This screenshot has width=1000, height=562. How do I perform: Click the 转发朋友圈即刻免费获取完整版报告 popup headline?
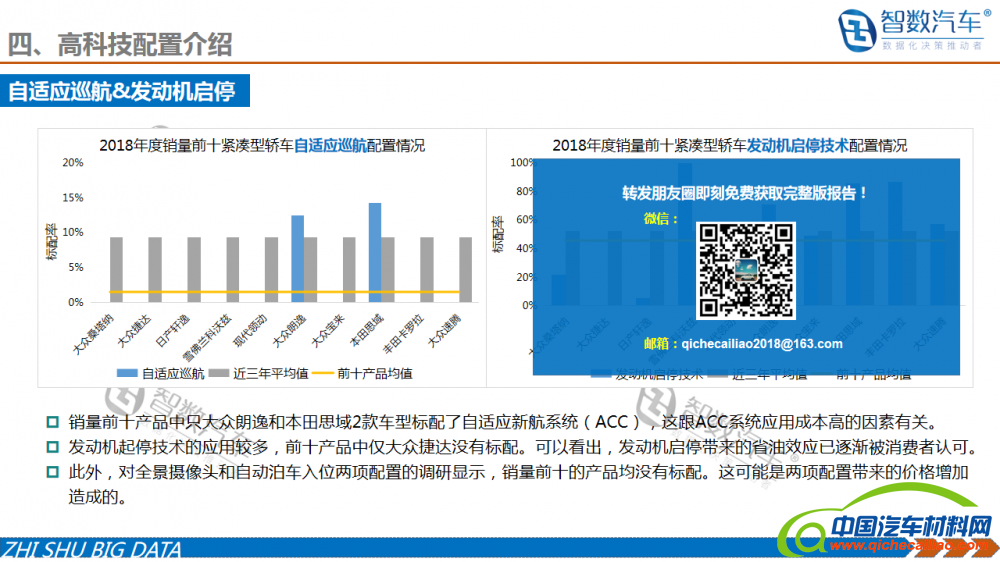point(745,192)
